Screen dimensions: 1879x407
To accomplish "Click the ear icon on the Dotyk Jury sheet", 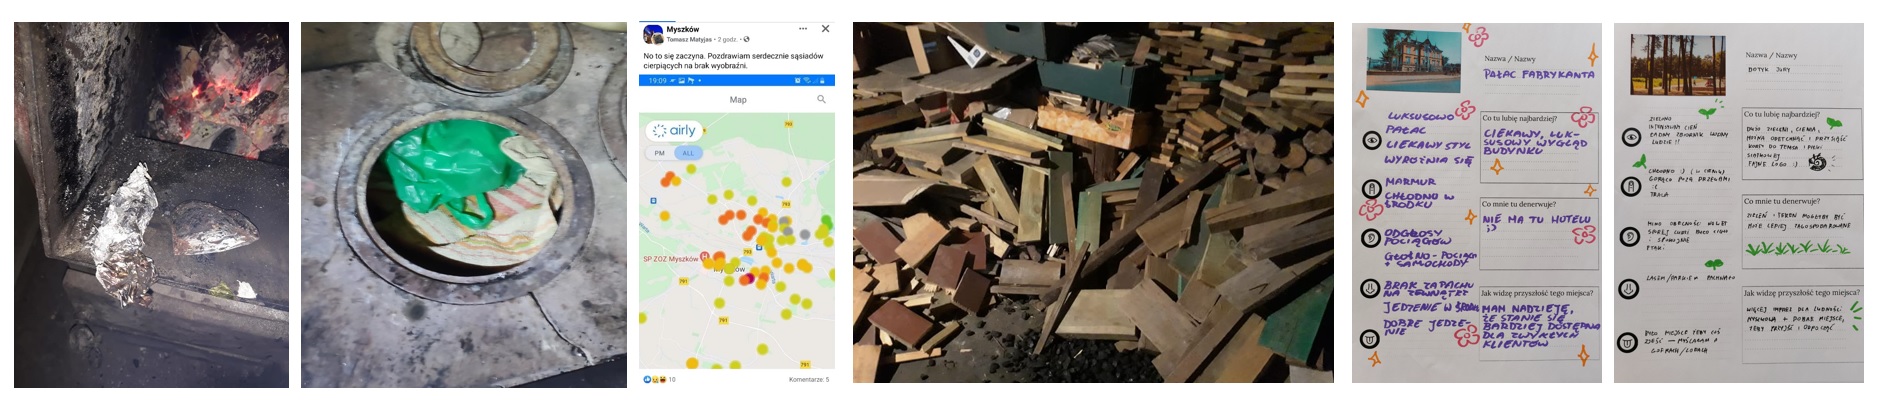I will [x=1630, y=236].
